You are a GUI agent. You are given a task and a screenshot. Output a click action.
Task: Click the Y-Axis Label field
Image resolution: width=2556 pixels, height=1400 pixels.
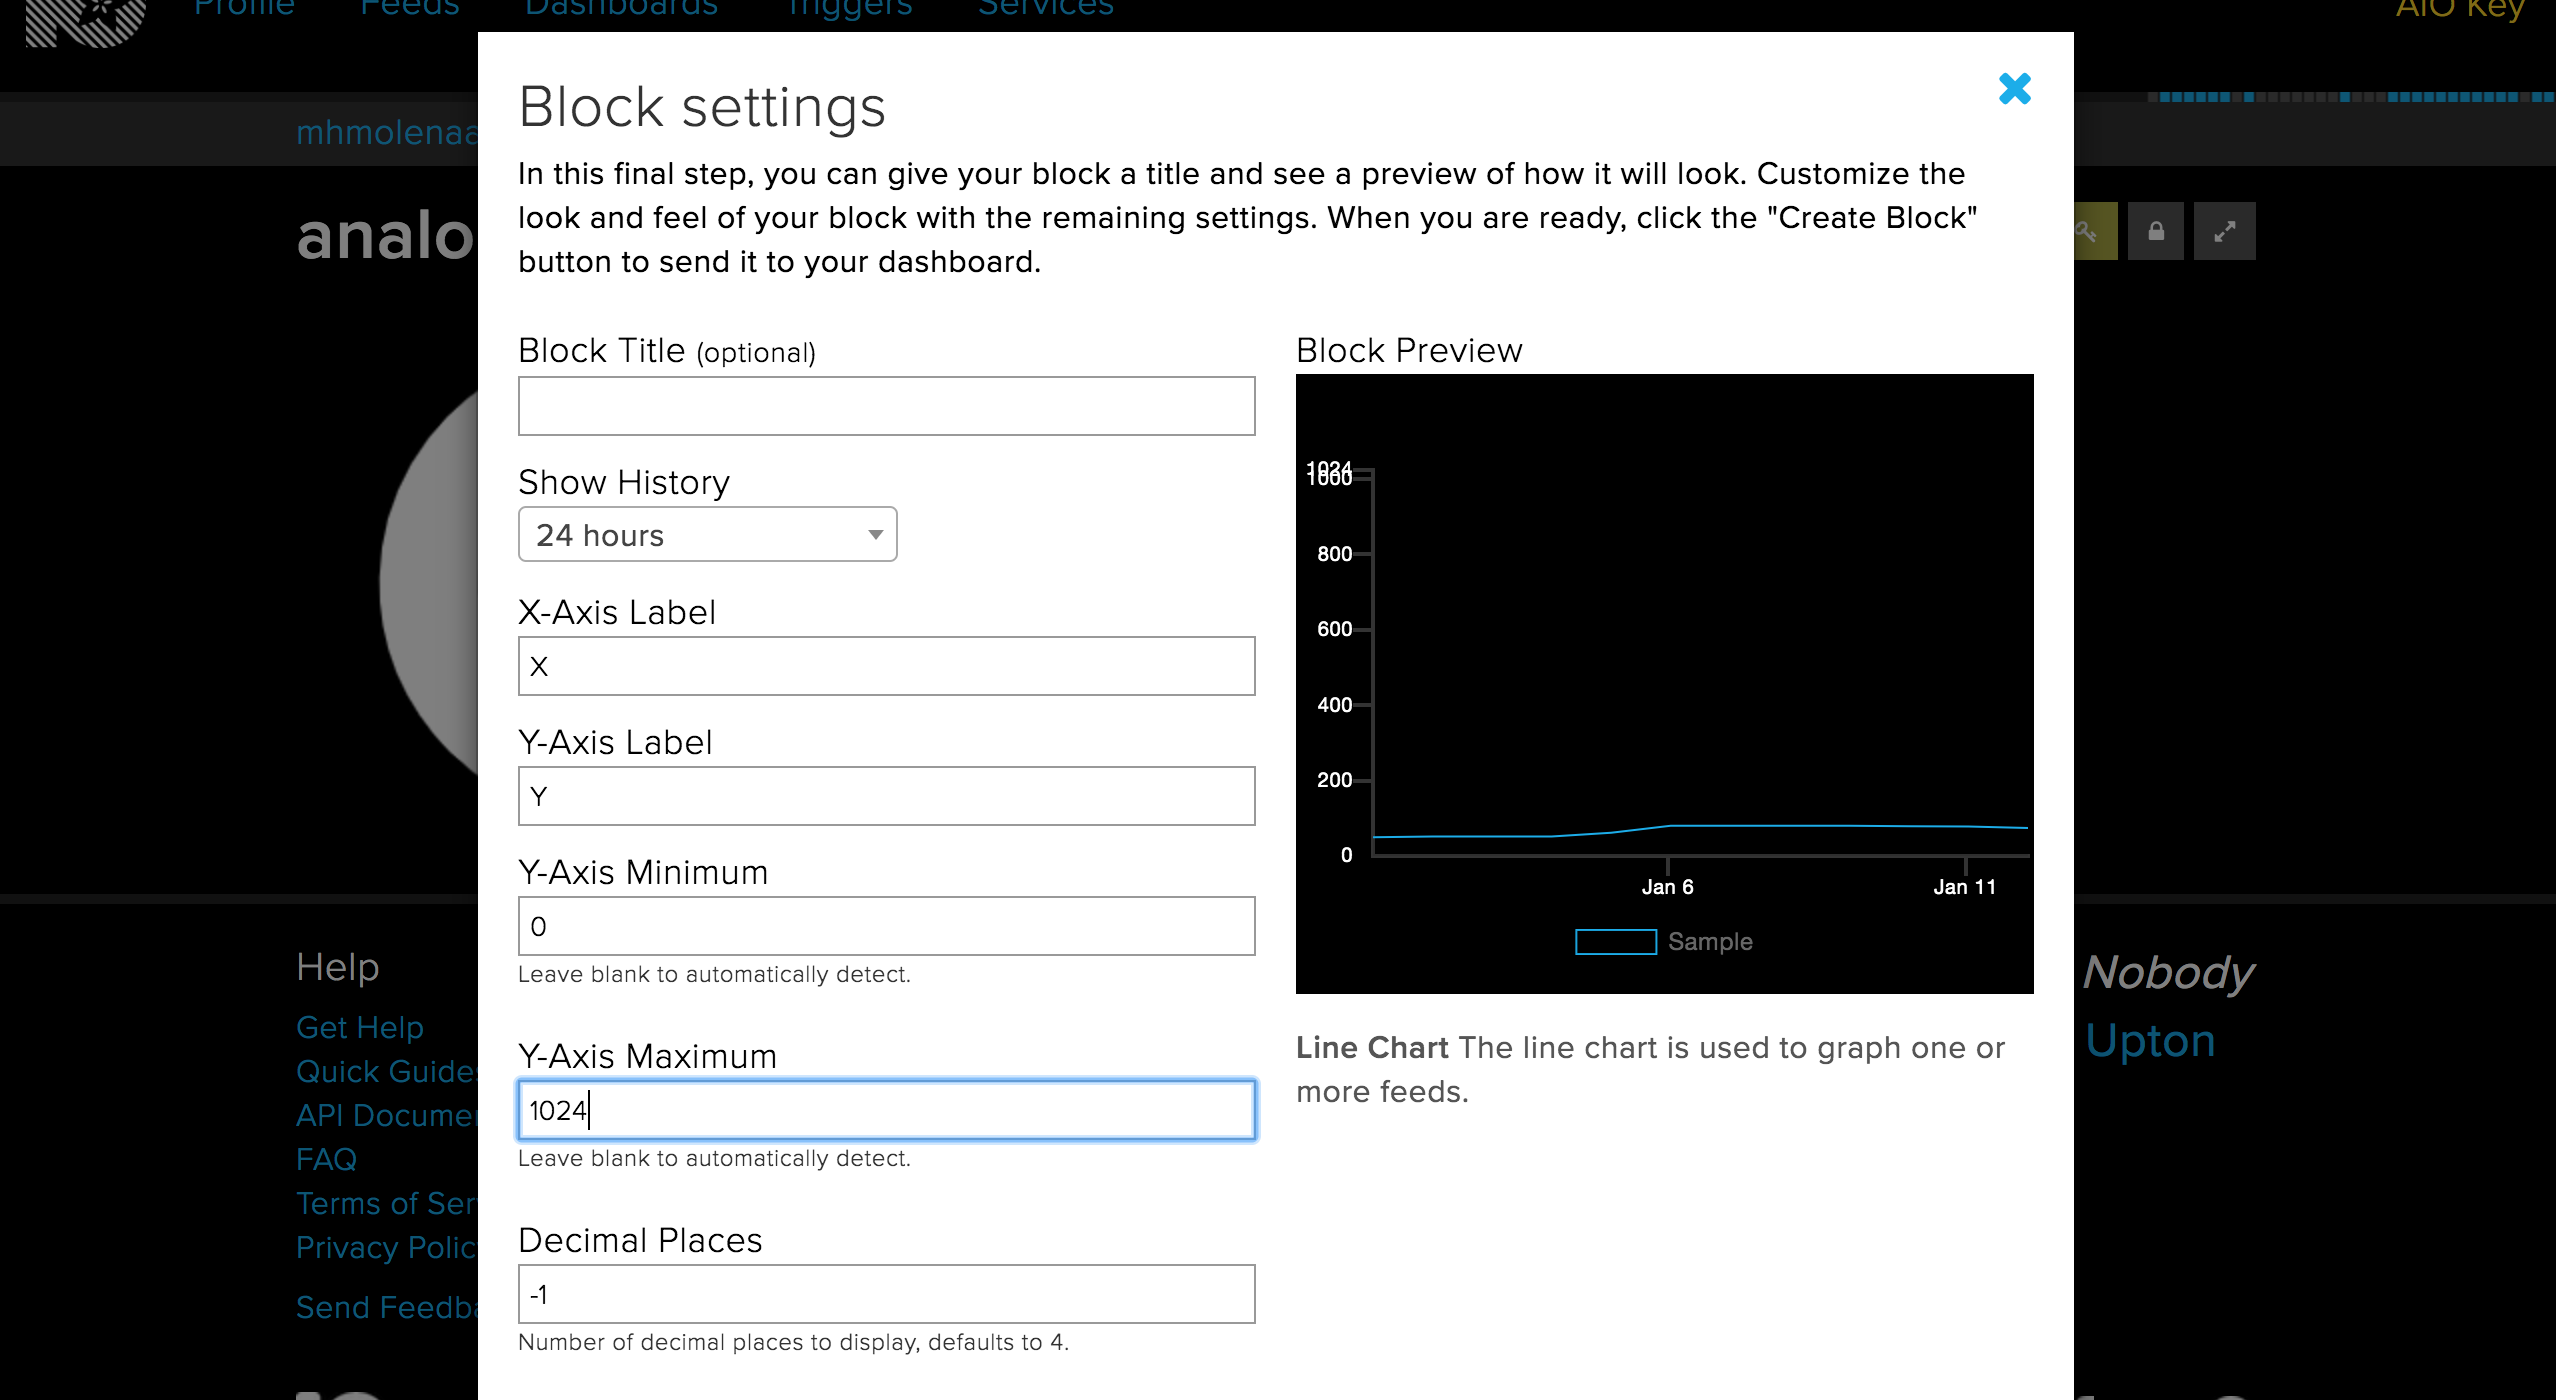[886, 796]
